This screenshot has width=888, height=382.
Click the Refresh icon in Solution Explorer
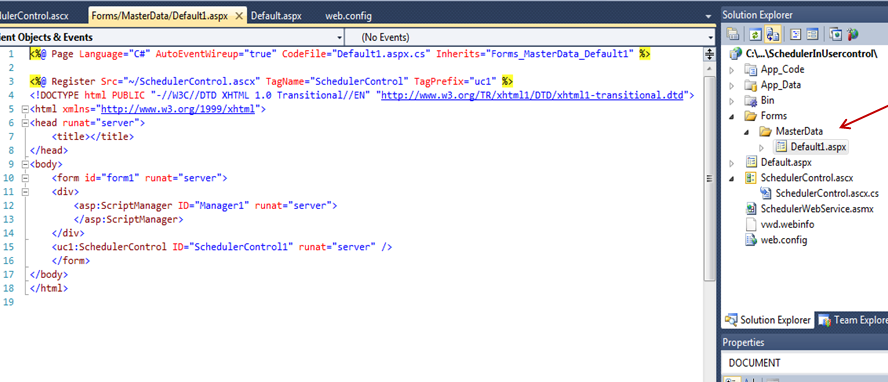coord(754,35)
